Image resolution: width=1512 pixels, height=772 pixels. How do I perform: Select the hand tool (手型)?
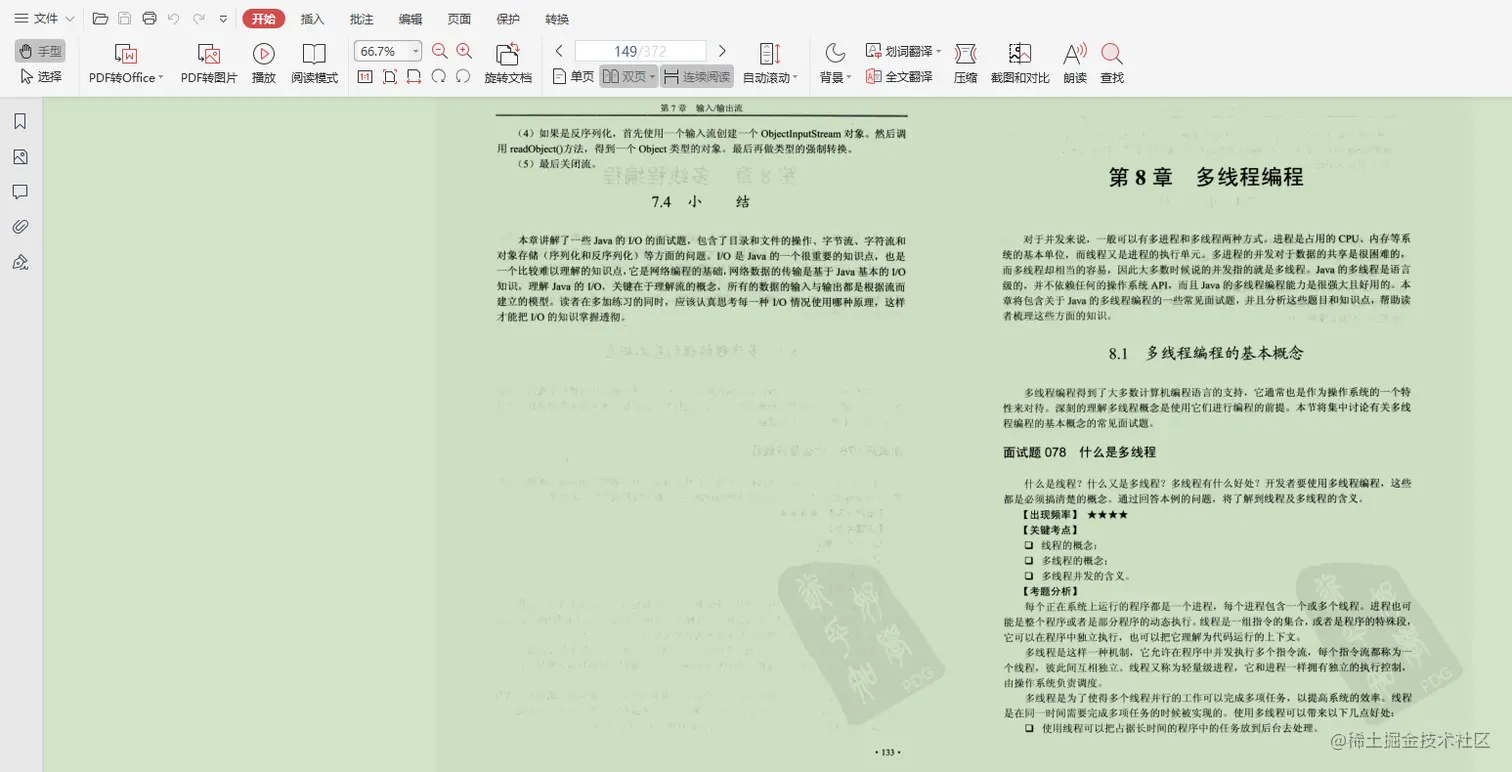tap(38, 51)
